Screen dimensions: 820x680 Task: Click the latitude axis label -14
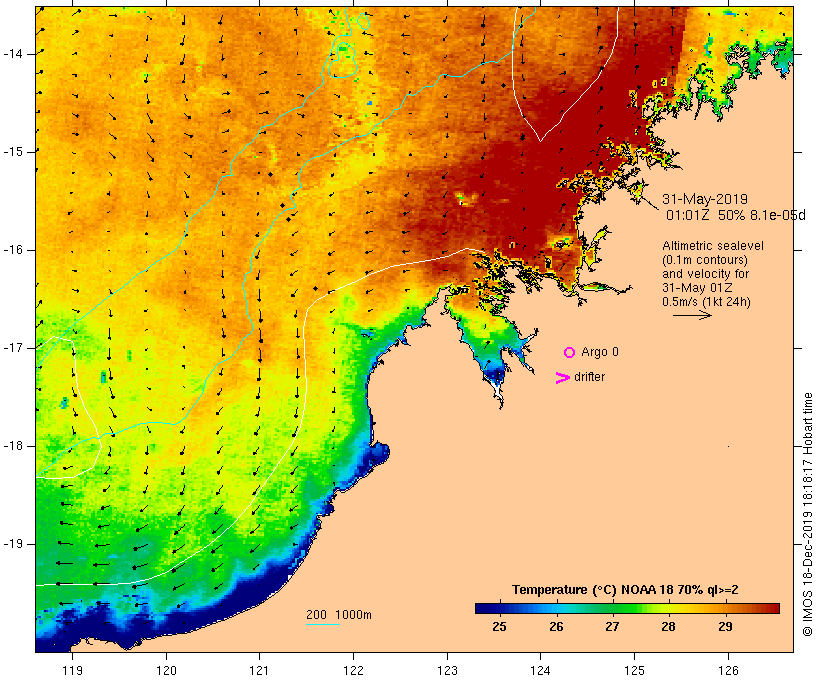click(13, 54)
